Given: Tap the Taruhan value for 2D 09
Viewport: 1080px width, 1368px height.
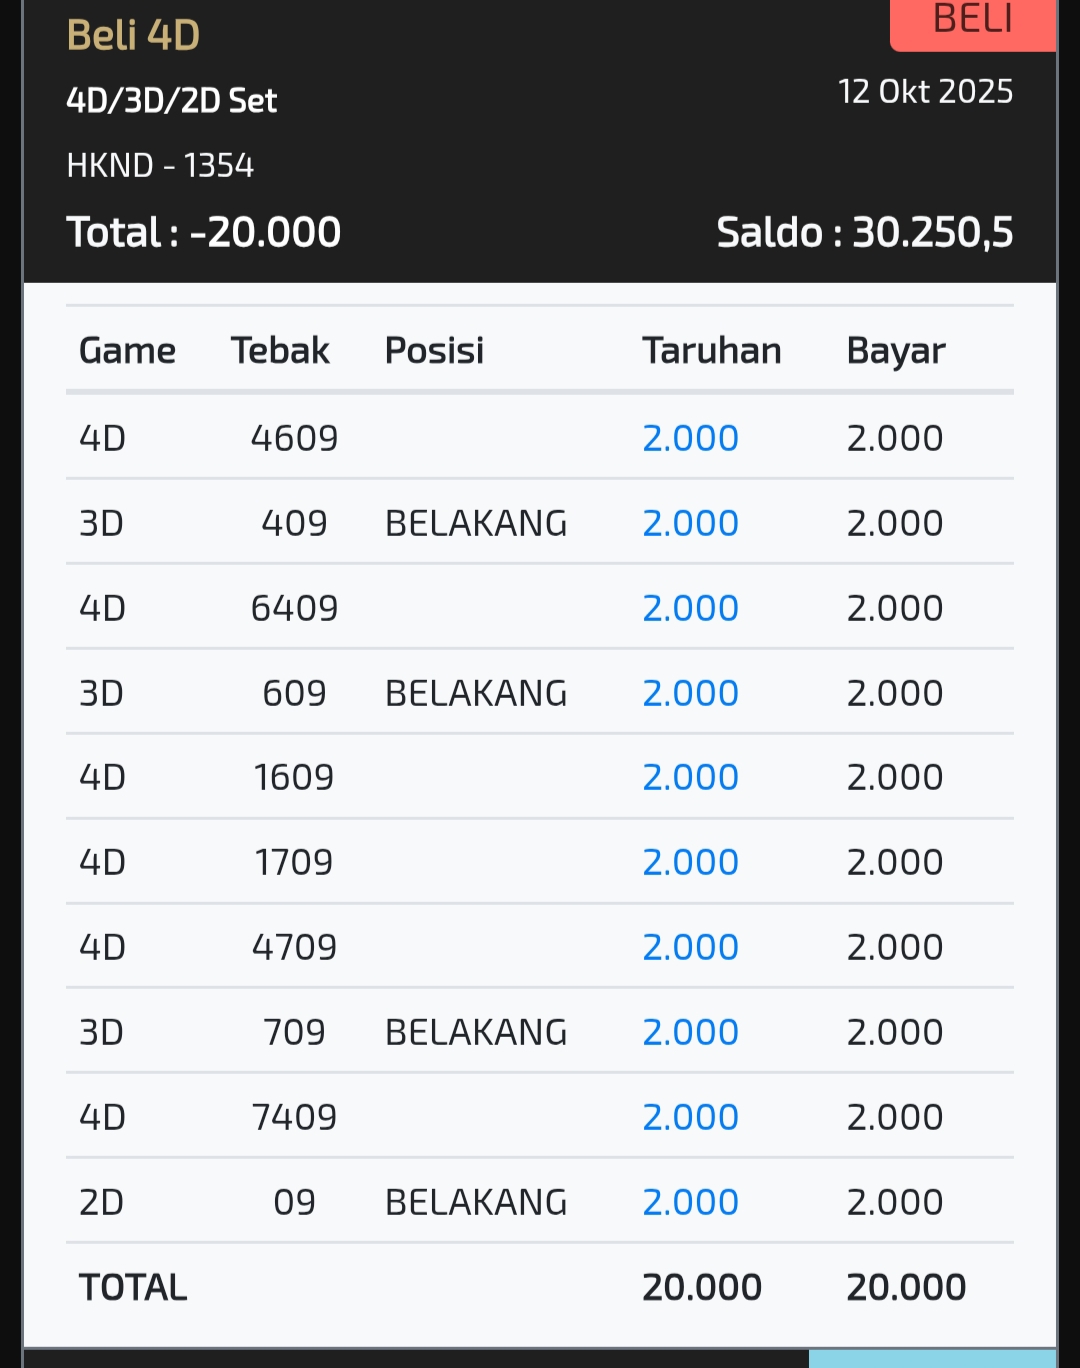Looking at the screenshot, I should pyautogui.click(x=690, y=1202).
